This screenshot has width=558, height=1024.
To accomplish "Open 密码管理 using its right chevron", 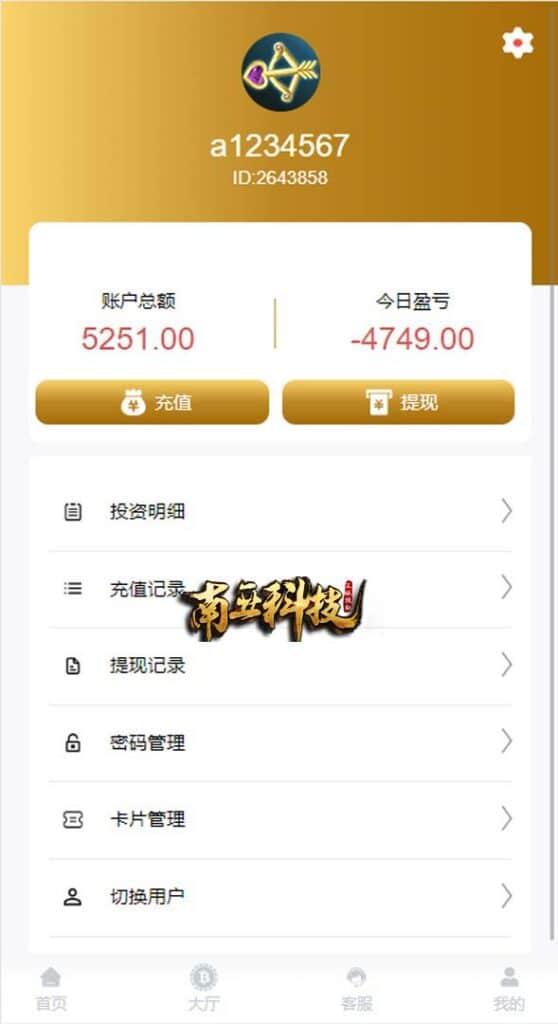I will pos(506,741).
